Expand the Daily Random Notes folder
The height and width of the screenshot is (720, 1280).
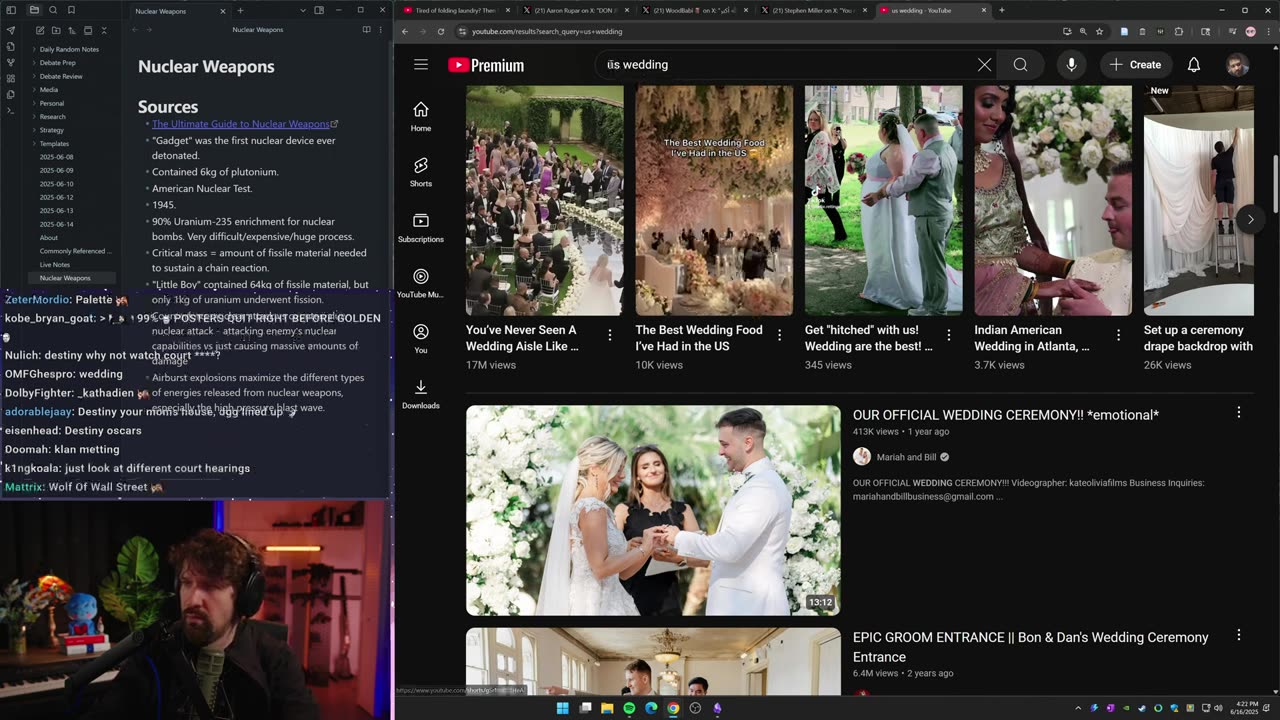(x=69, y=49)
